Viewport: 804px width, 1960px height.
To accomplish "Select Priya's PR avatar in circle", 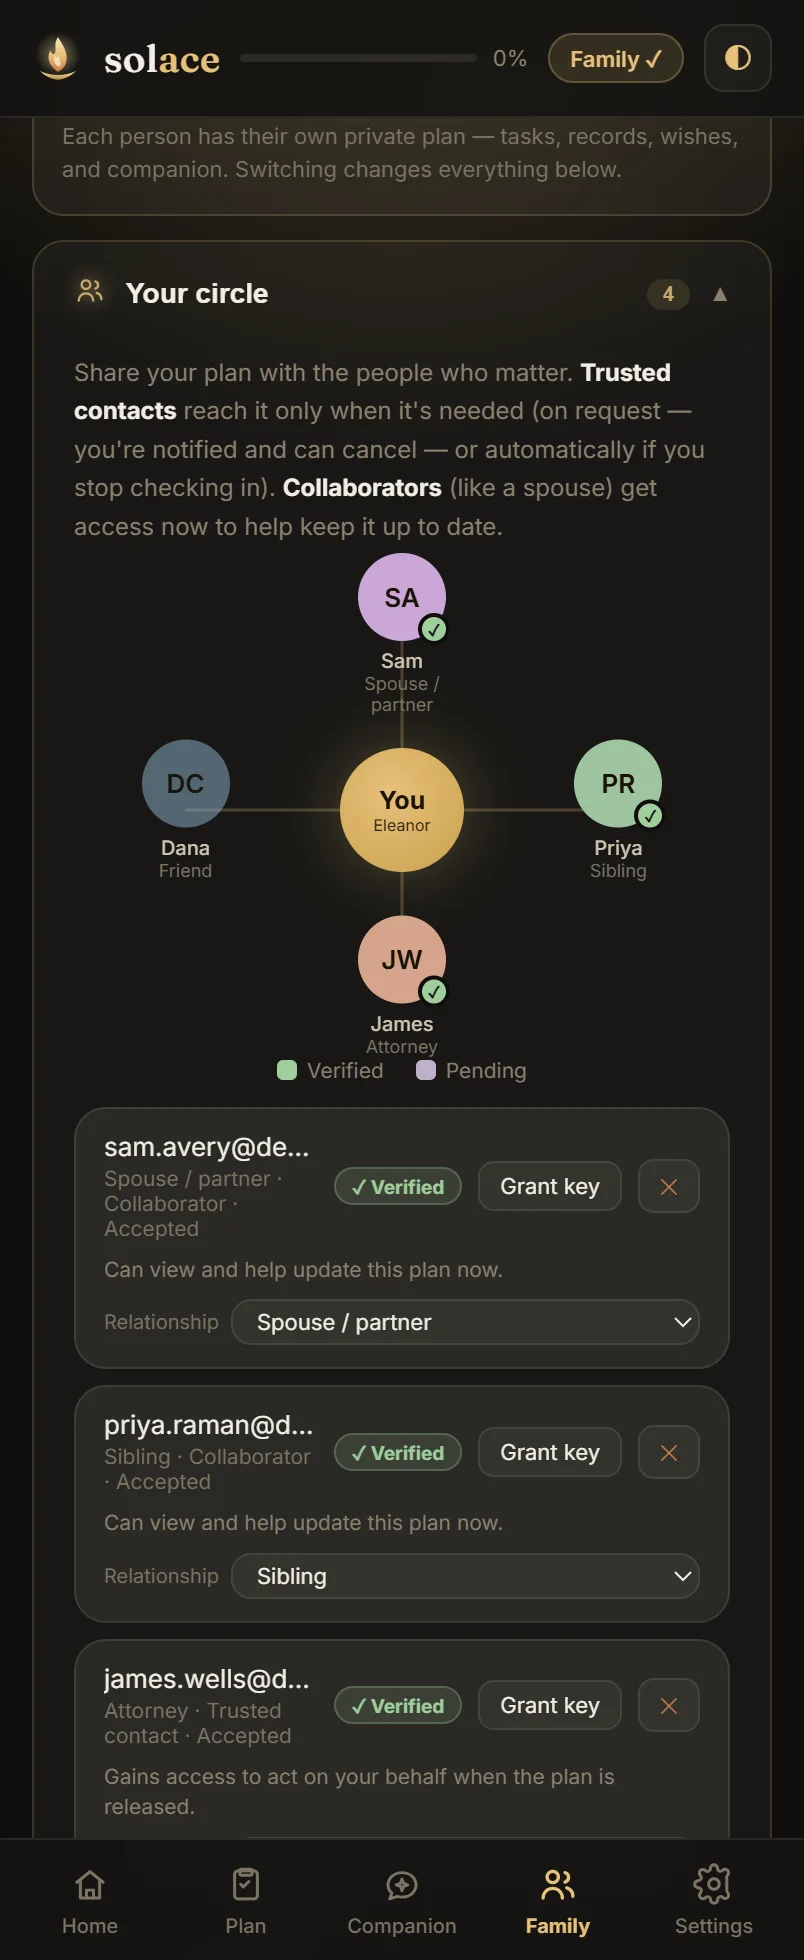I will coord(618,784).
